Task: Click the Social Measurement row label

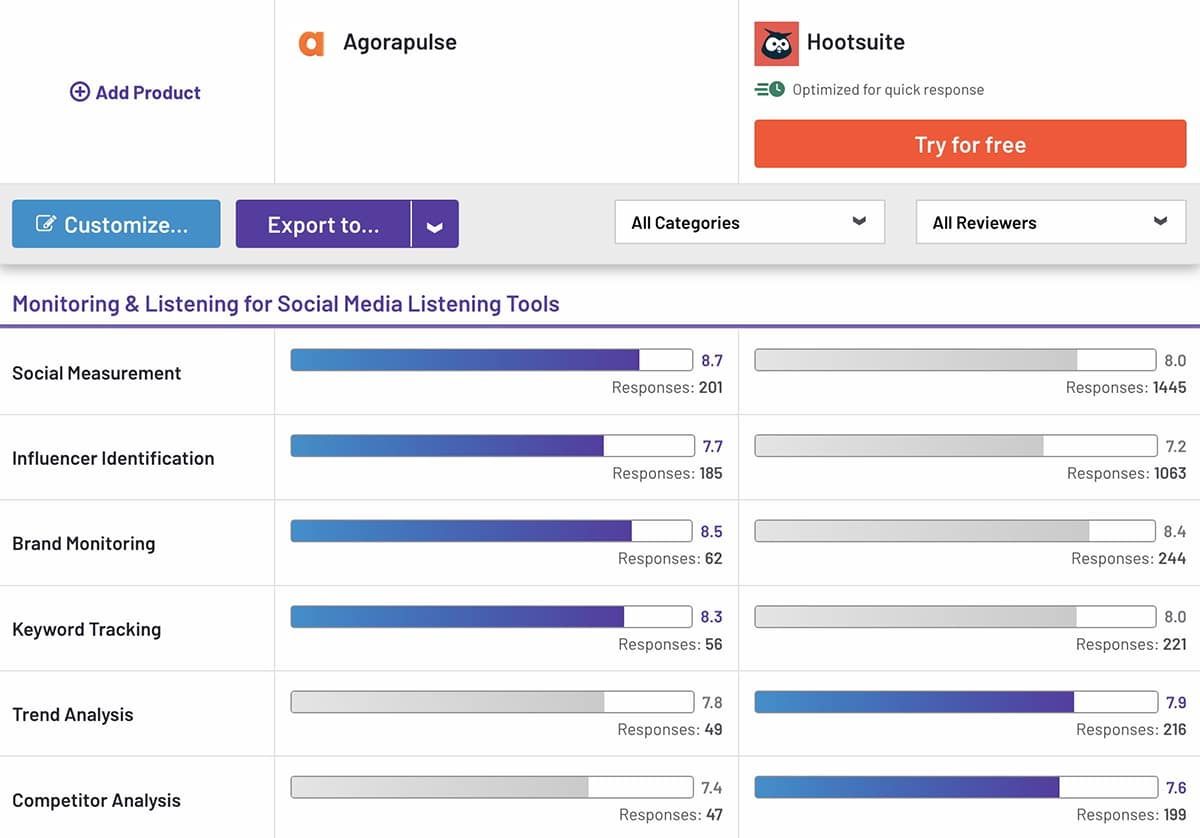Action: (97, 373)
